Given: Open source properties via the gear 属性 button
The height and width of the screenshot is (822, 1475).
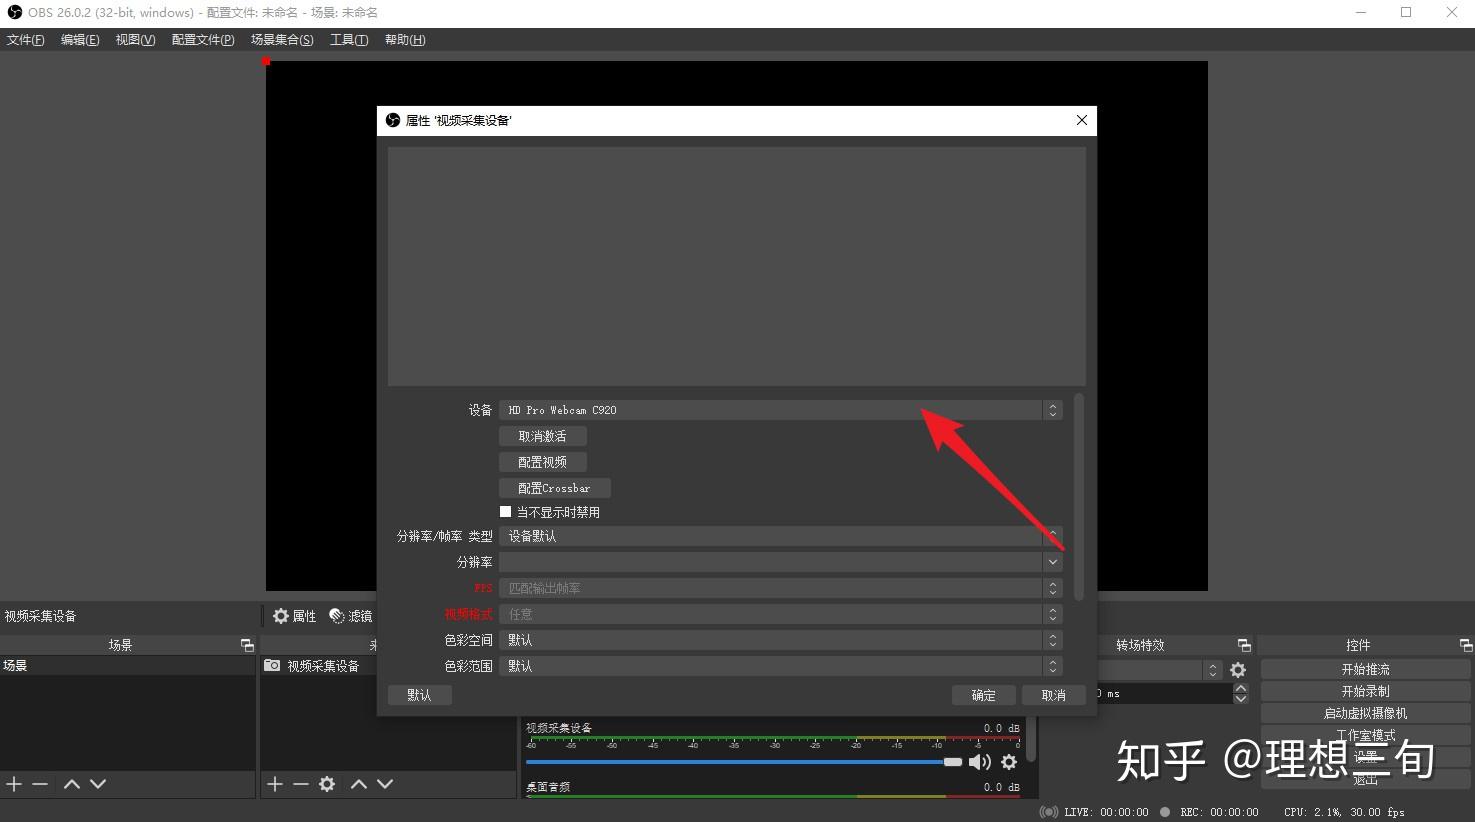Looking at the screenshot, I should (295, 616).
